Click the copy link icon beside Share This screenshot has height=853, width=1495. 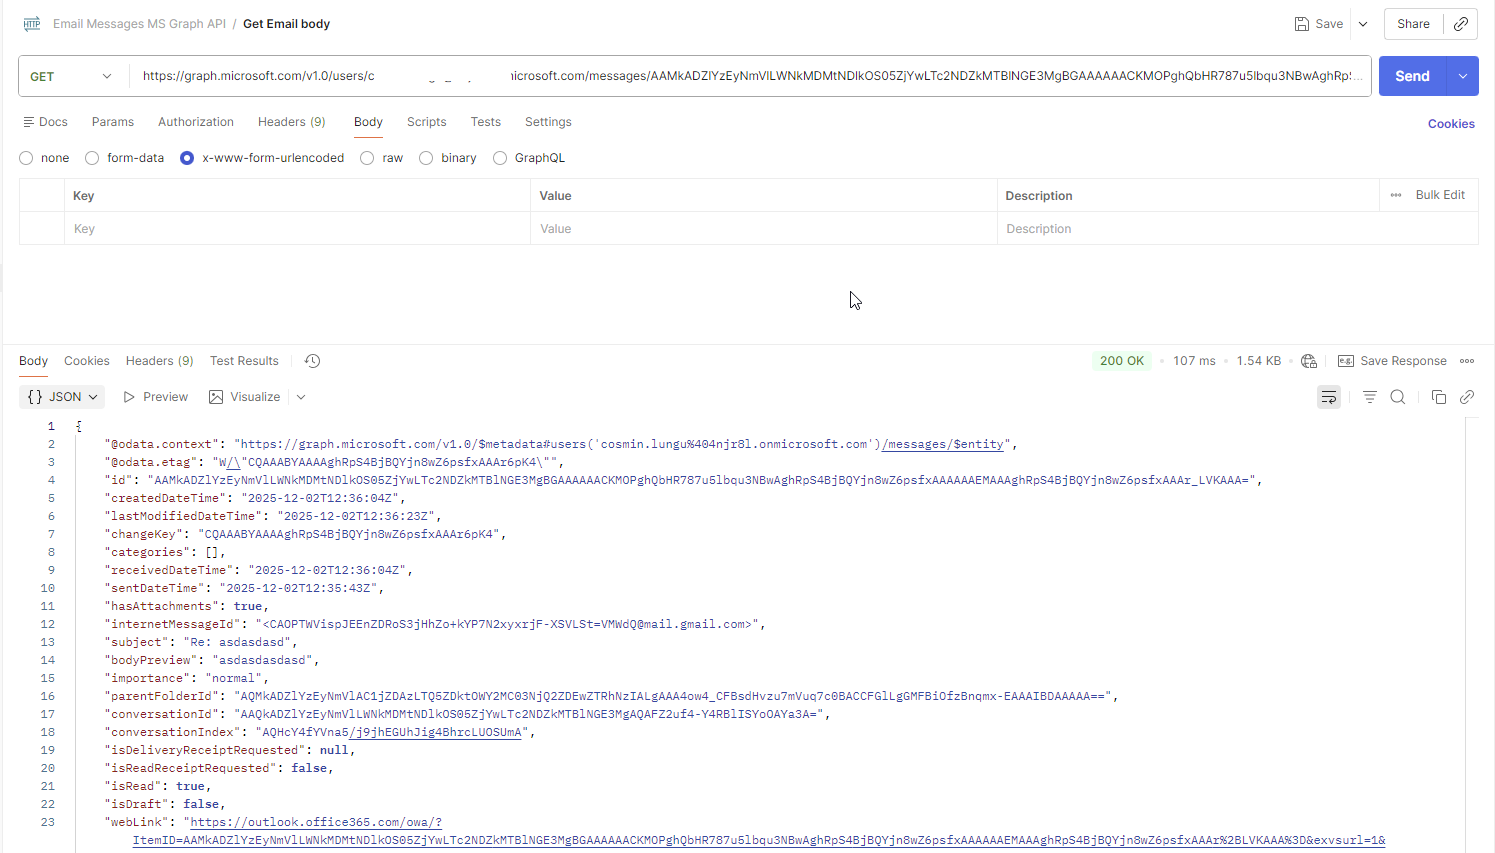click(1461, 24)
